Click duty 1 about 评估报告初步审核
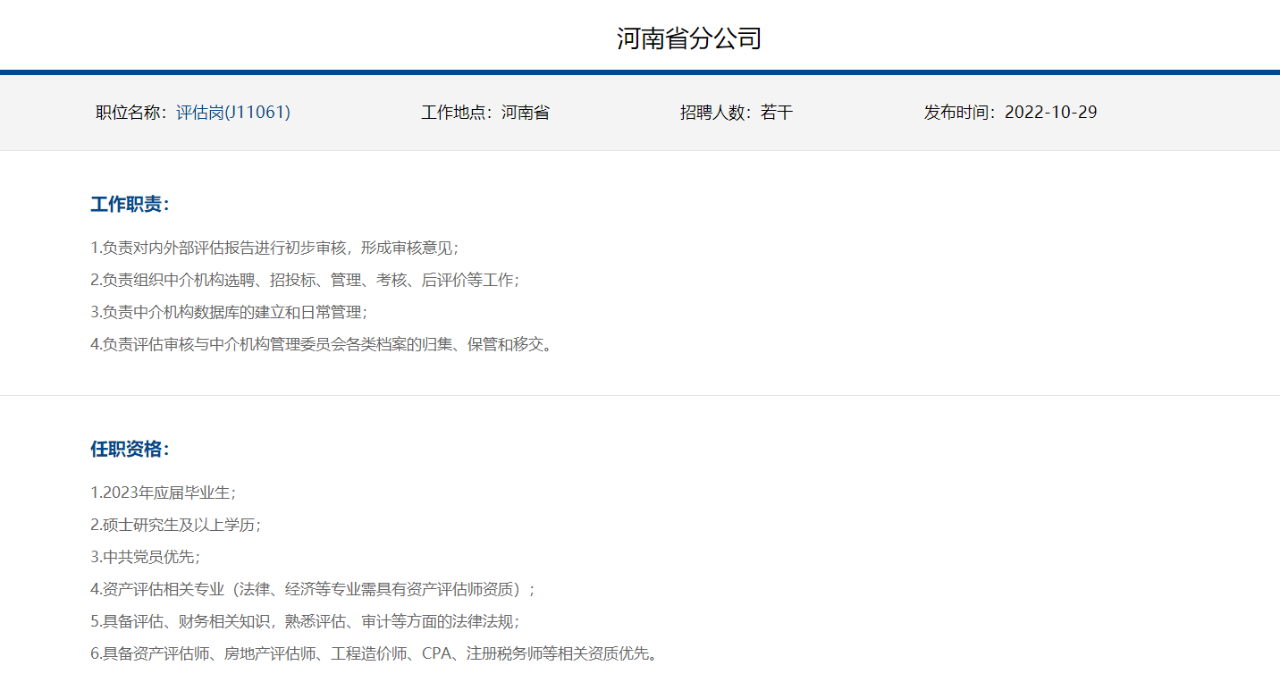This screenshot has width=1280, height=699. (274, 248)
